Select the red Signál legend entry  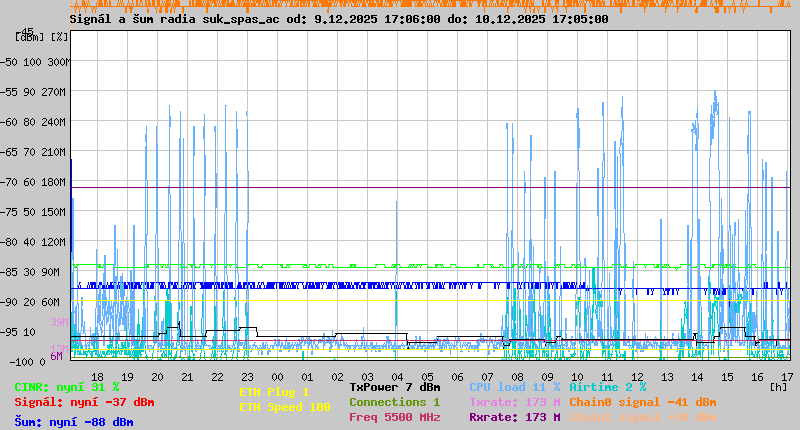(x=84, y=402)
